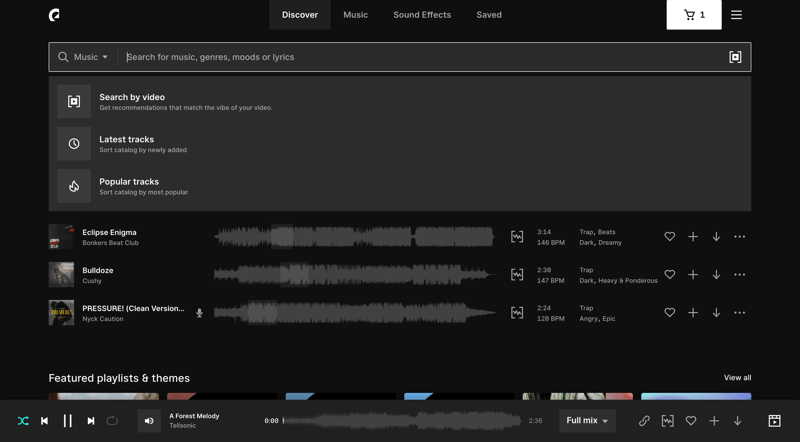Choose the Popular tracks suggestion
The image size is (800, 442).
pos(399,186)
